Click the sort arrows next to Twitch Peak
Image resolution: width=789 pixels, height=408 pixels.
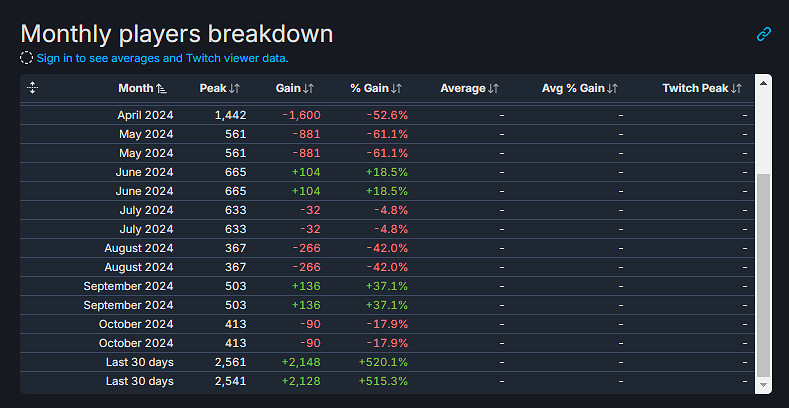click(x=737, y=88)
